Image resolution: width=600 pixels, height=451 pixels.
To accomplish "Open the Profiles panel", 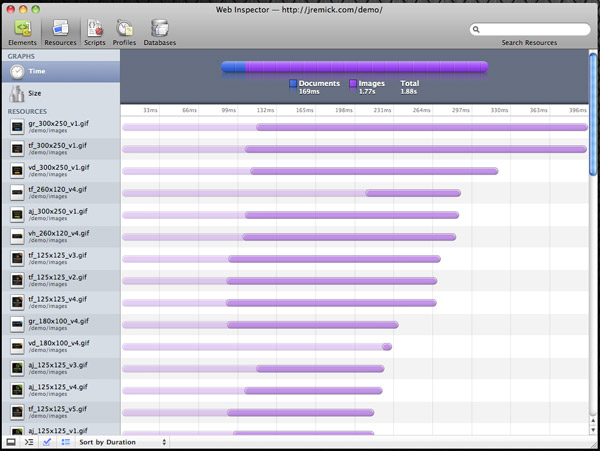I will pos(124,33).
